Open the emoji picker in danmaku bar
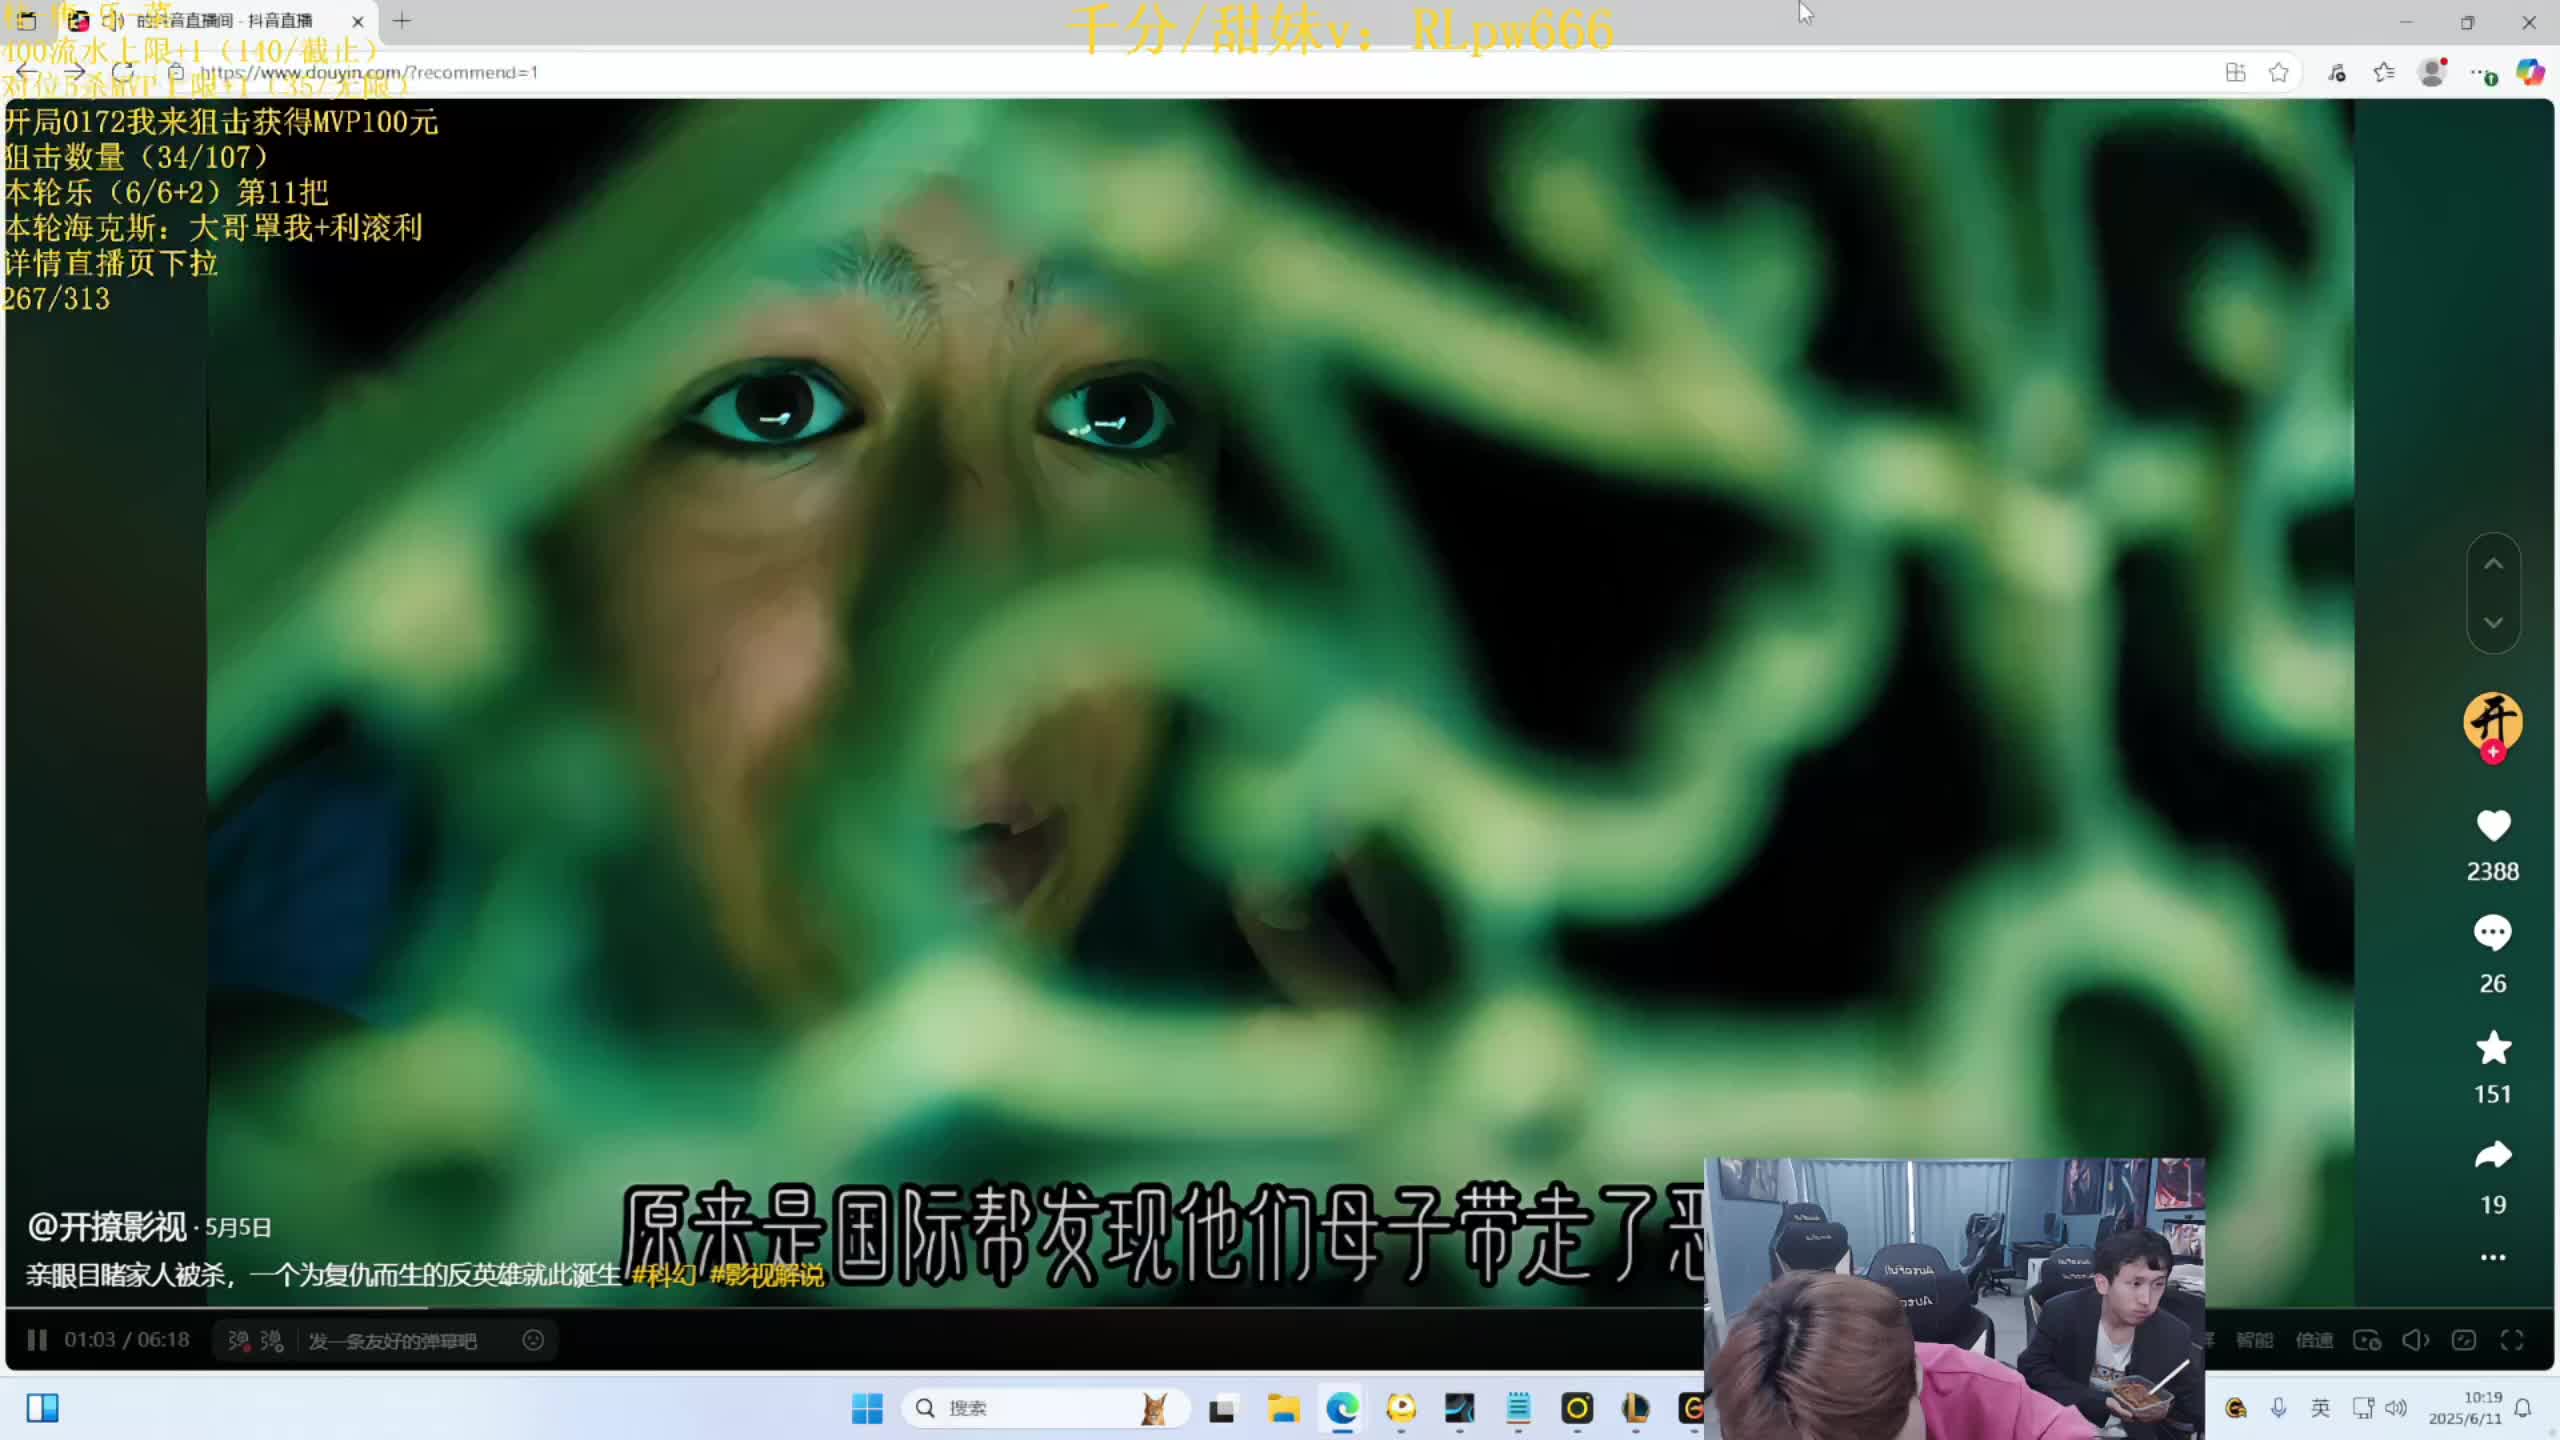The width and height of the screenshot is (2560, 1440). click(534, 1340)
